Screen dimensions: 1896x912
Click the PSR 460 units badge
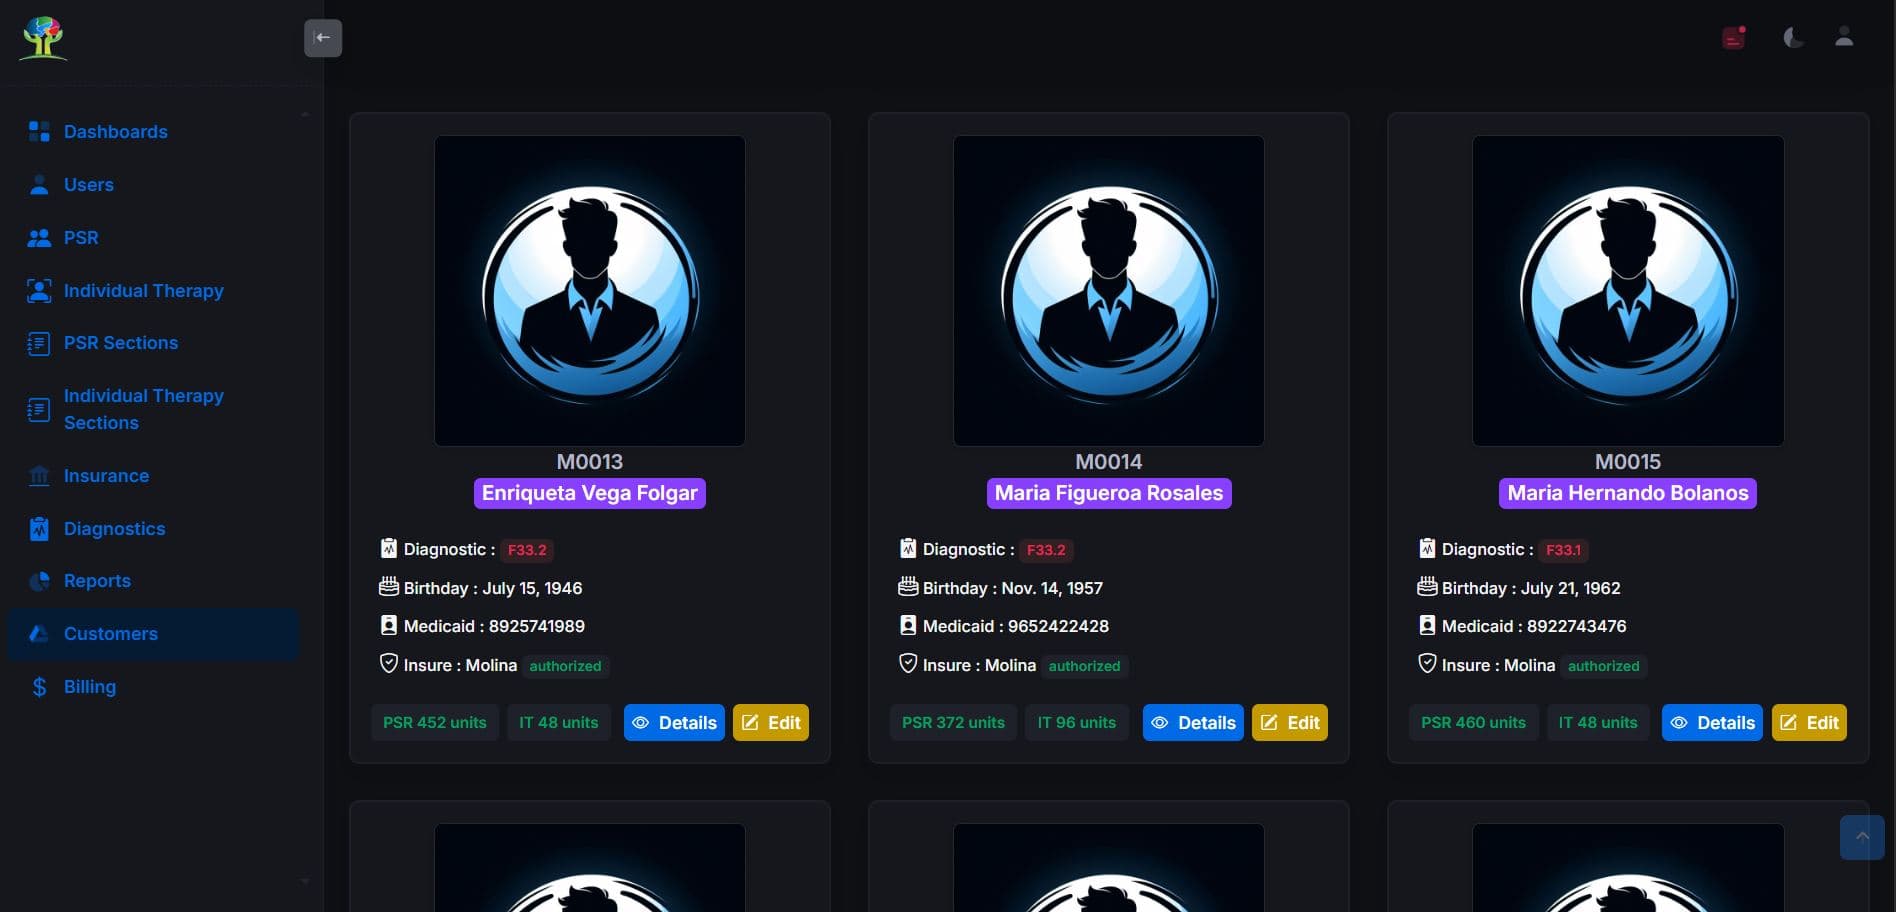point(1473,723)
